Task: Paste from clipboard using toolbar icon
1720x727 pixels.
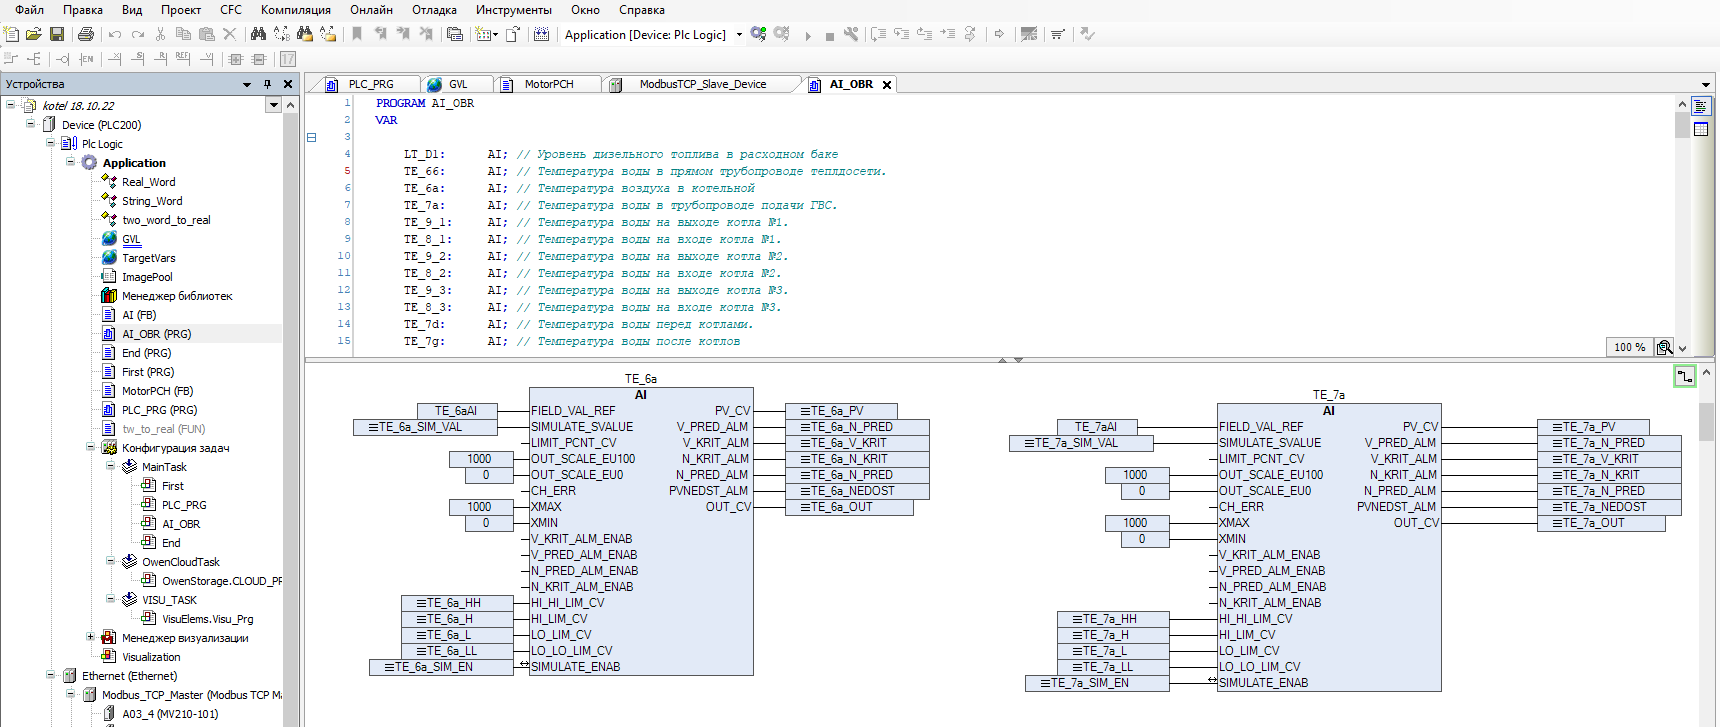Action: coord(206,34)
